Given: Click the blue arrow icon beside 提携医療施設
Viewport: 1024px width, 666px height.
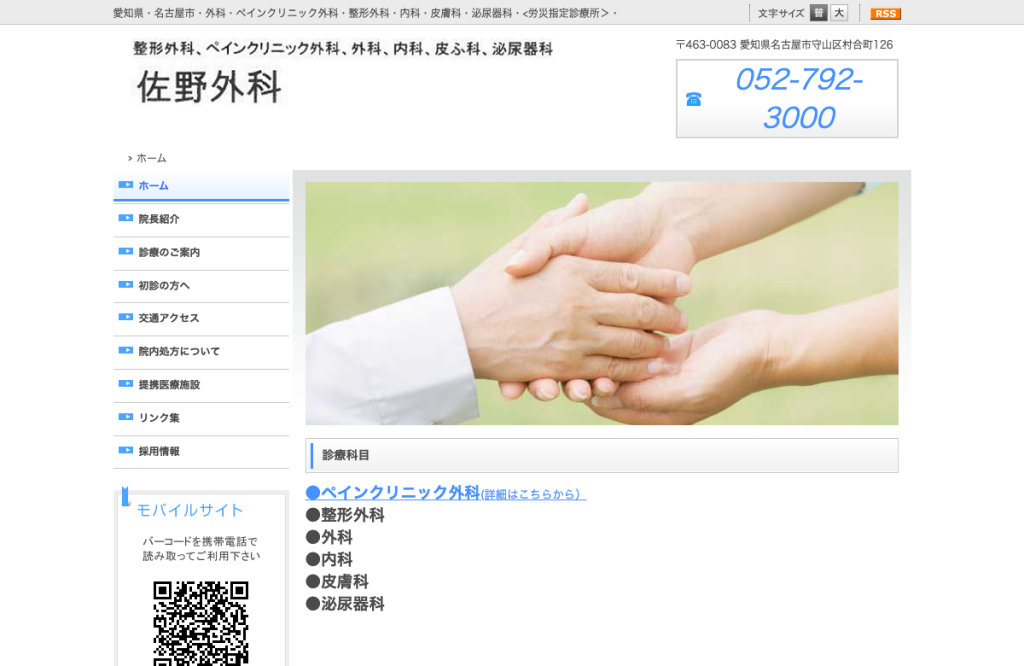Looking at the screenshot, I should click(125, 384).
